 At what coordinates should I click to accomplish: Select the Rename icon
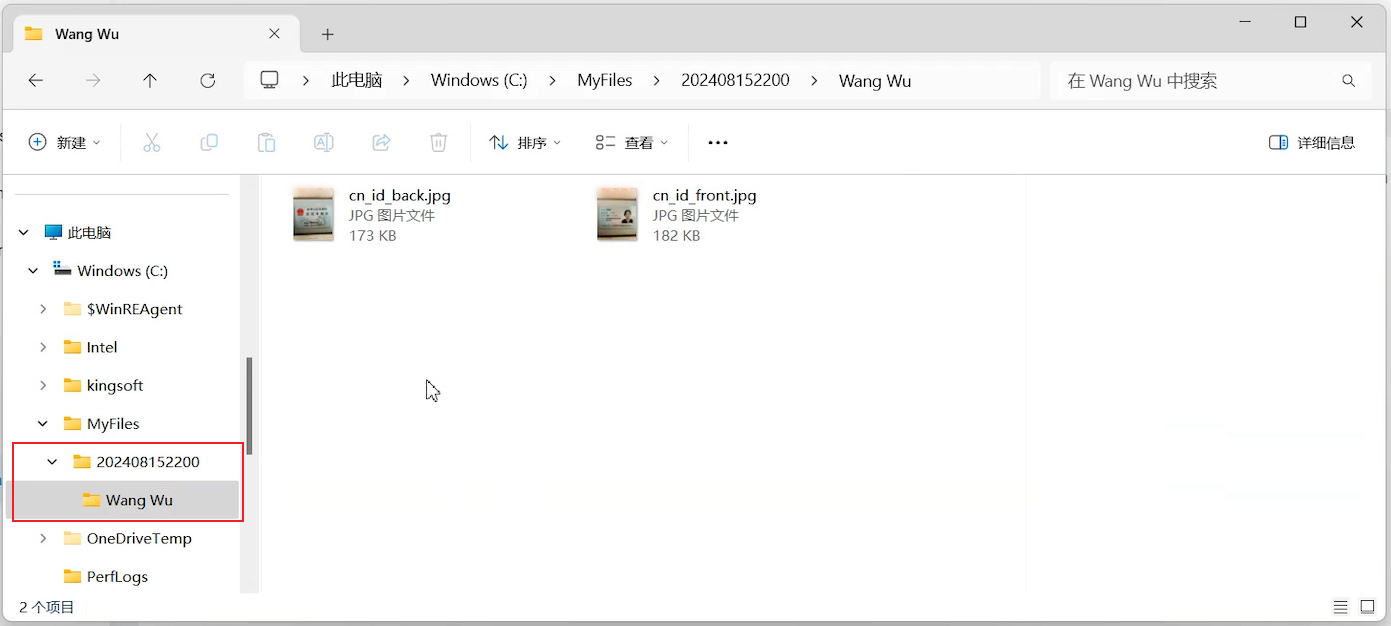point(323,142)
